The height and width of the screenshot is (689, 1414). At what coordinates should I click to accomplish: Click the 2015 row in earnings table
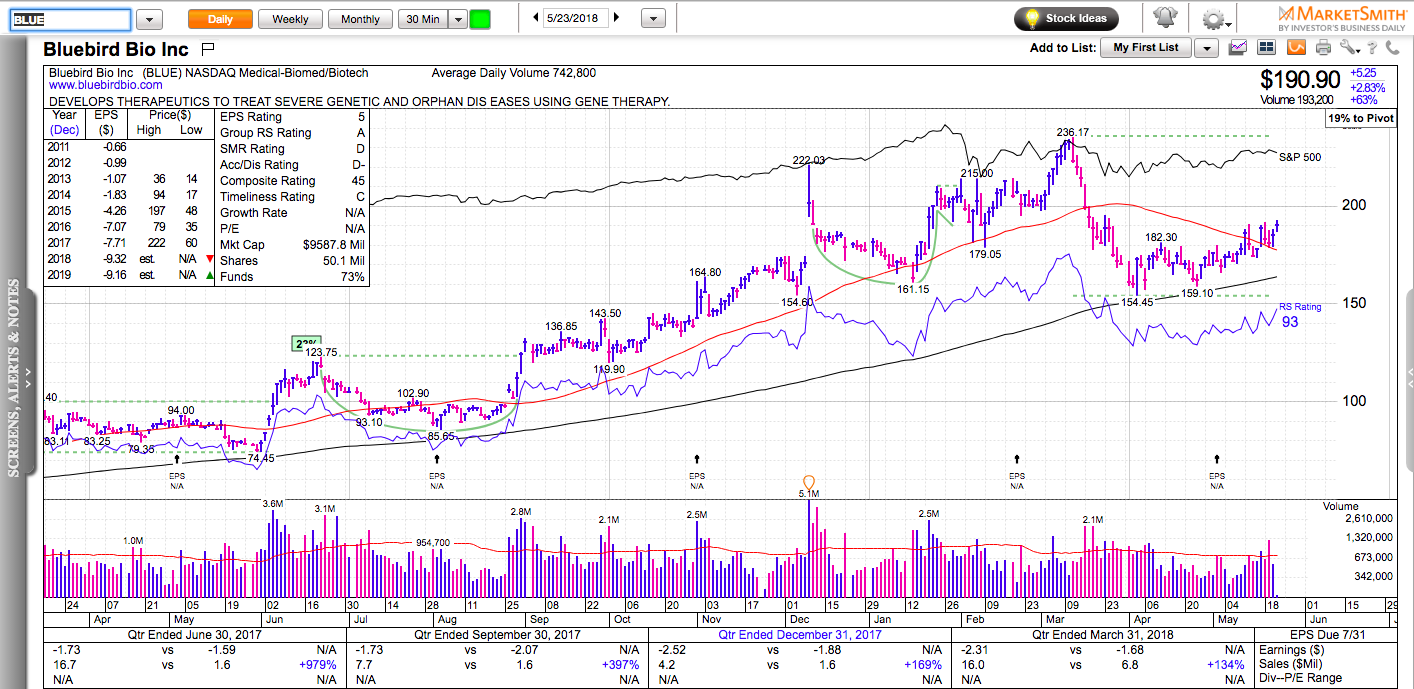pos(128,210)
